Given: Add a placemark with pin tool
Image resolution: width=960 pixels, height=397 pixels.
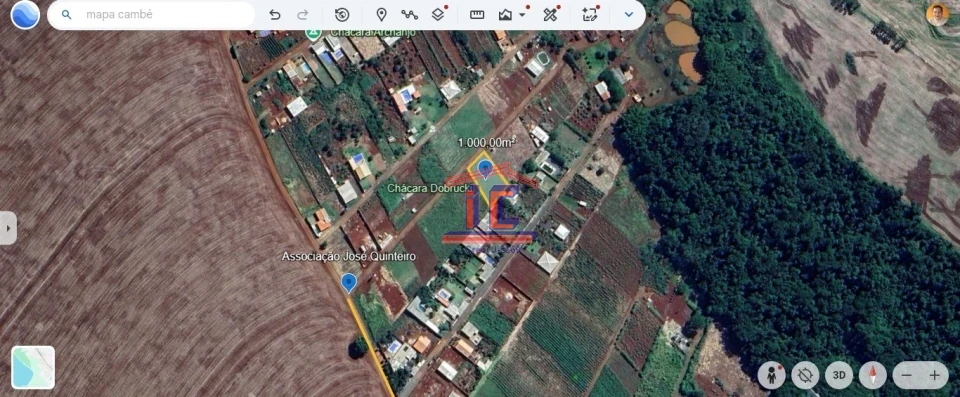Looking at the screenshot, I should 381,15.
